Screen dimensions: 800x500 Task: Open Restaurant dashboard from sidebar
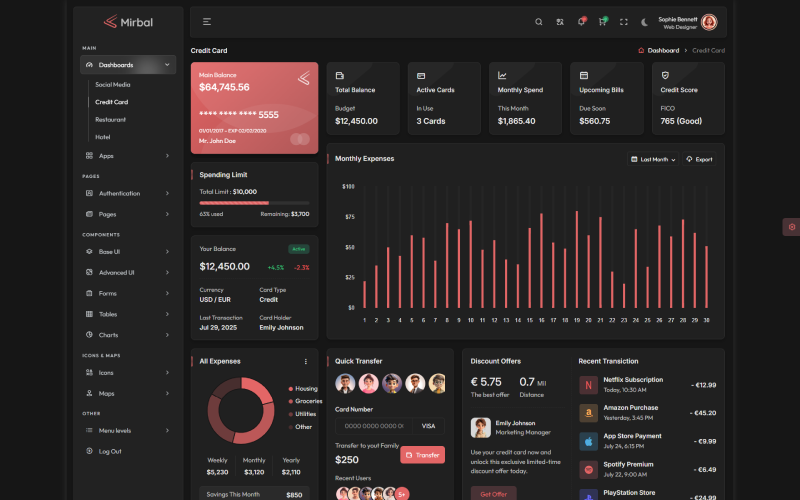pyautogui.click(x=110, y=119)
